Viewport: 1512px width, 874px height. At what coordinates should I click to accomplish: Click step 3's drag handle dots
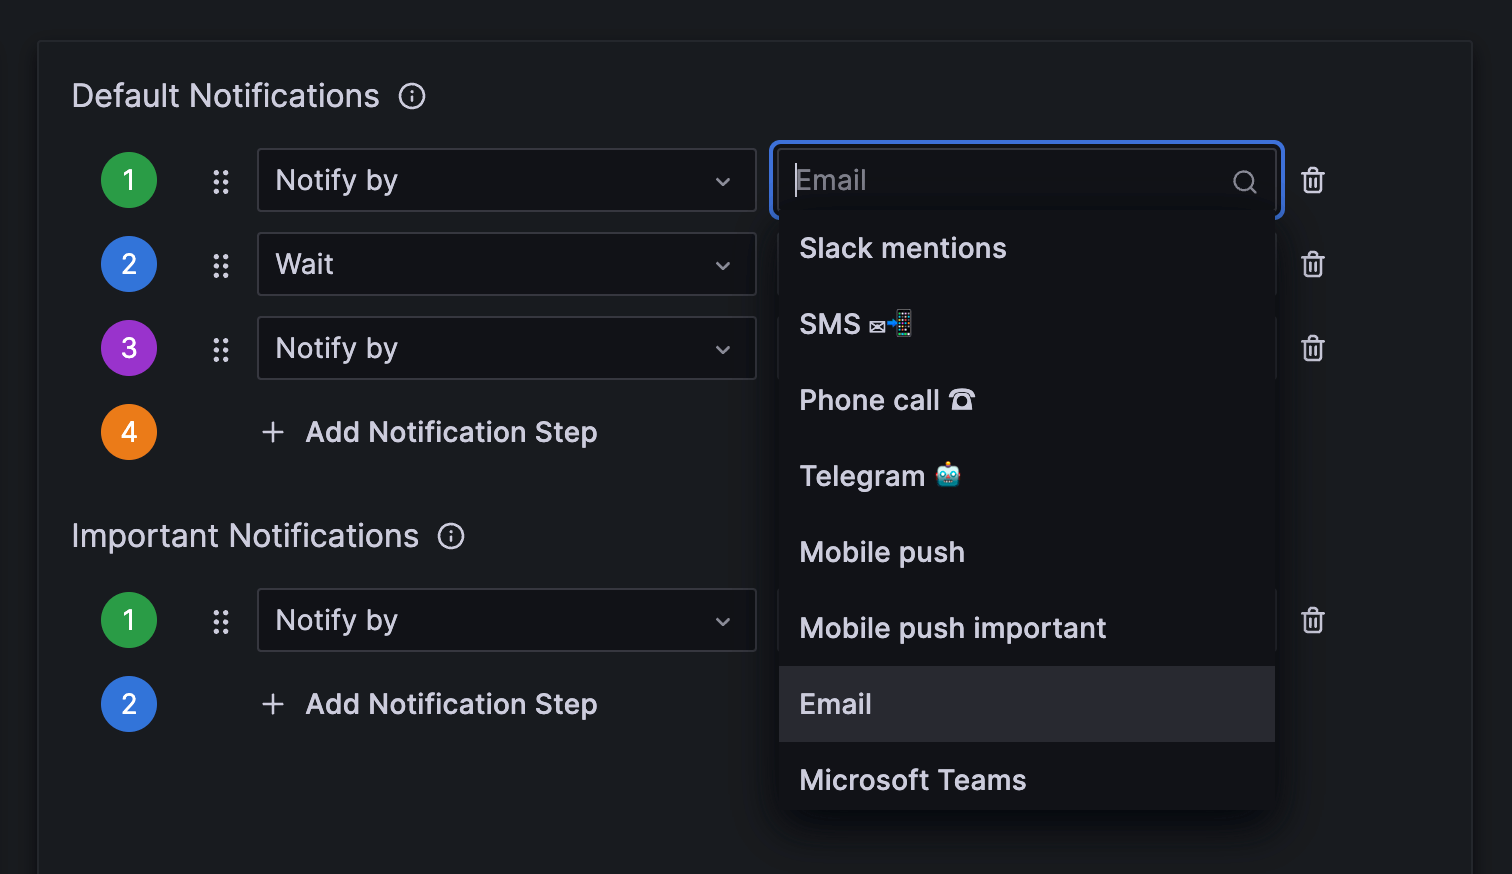pos(221,348)
